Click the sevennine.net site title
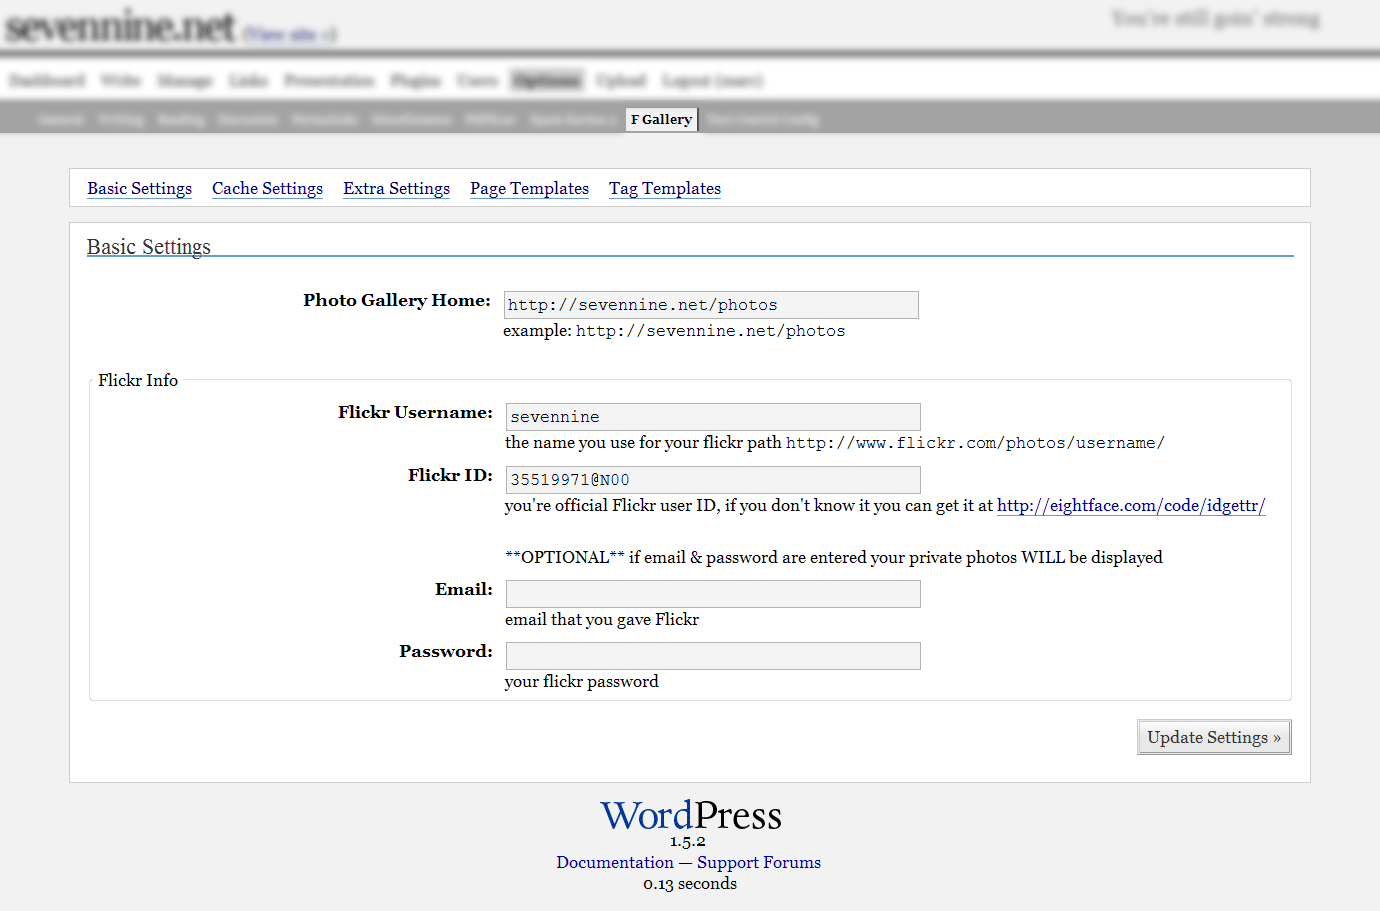 pos(120,27)
